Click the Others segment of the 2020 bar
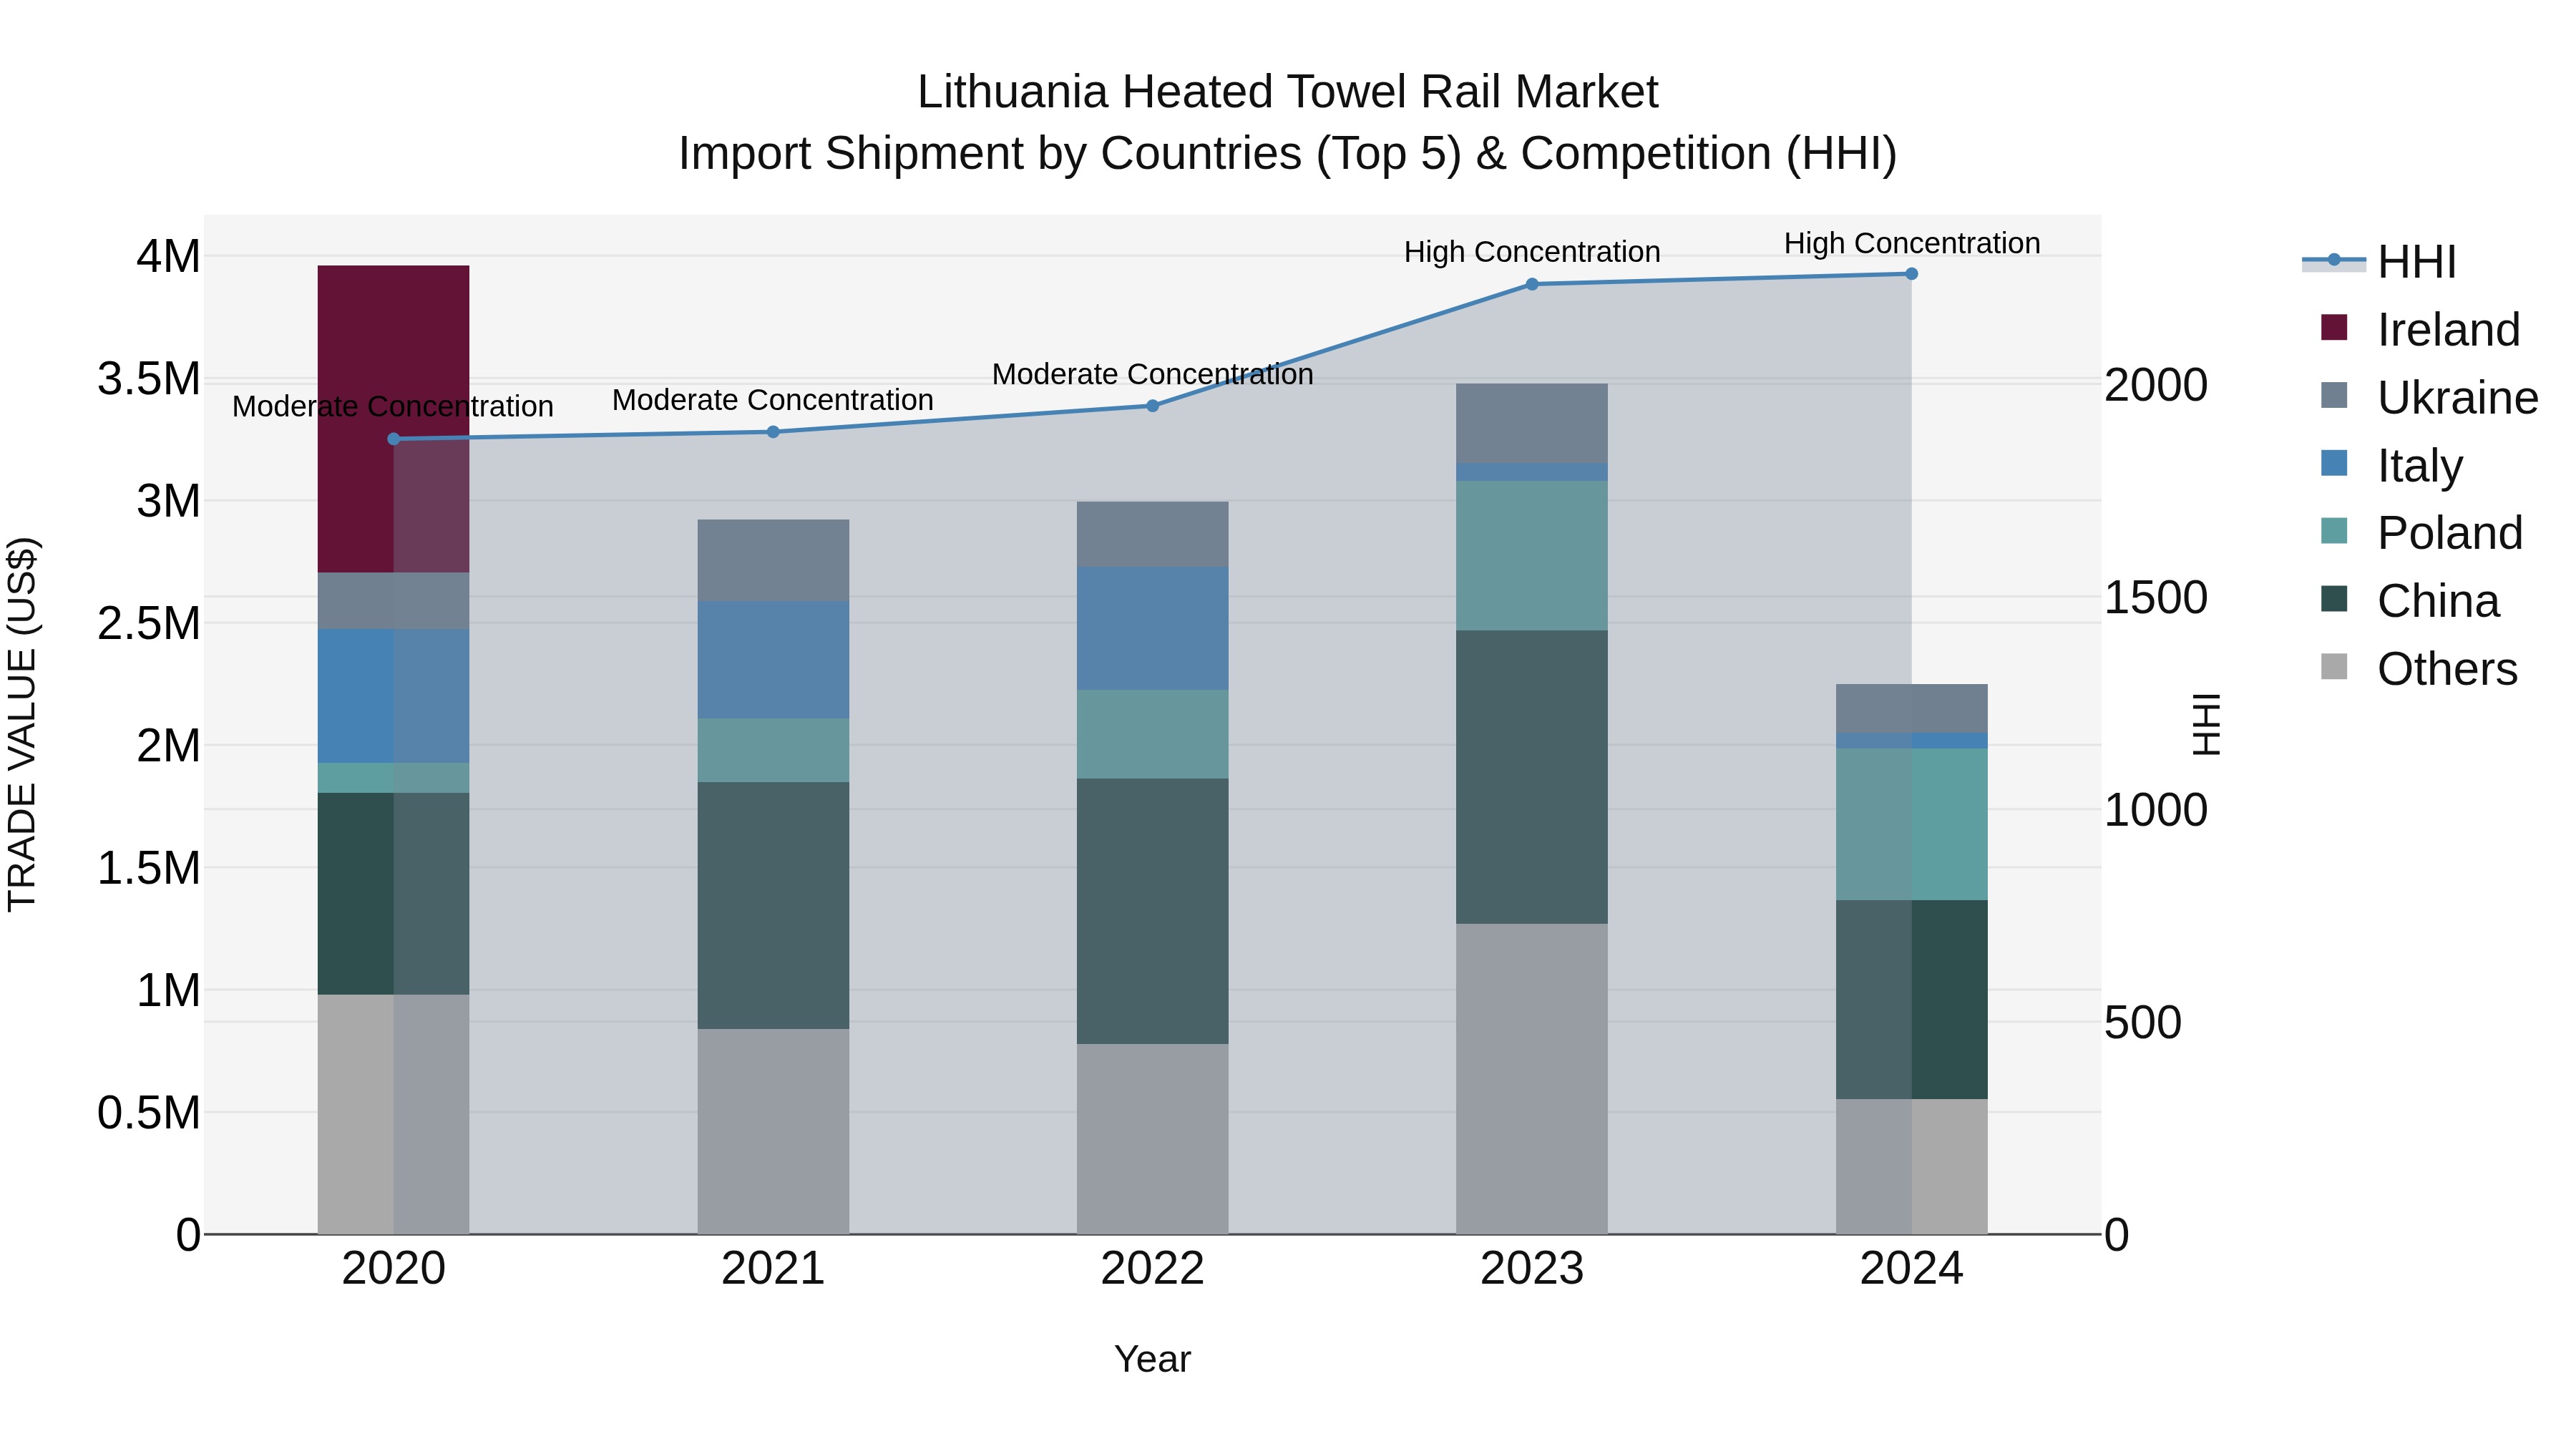This screenshot has width=2576, height=1449. [x=393, y=1114]
